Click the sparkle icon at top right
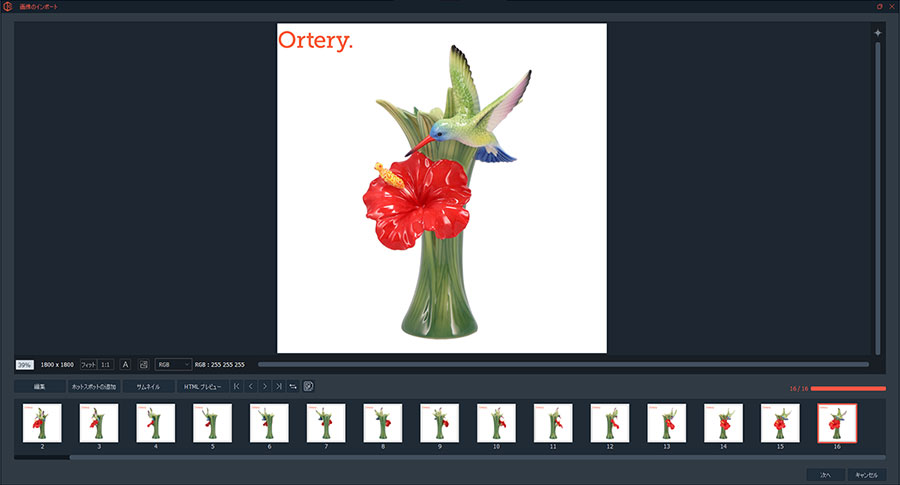This screenshot has height=485, width=900. [878, 33]
